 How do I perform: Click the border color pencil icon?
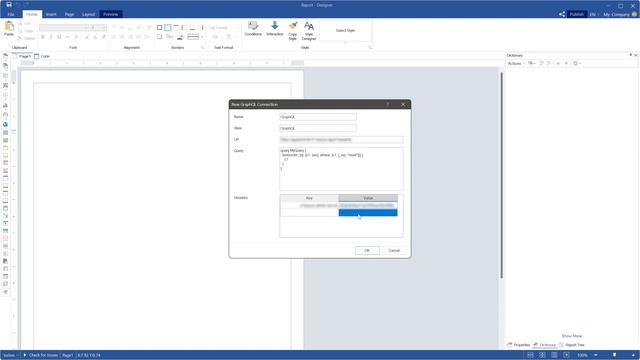pos(180,37)
